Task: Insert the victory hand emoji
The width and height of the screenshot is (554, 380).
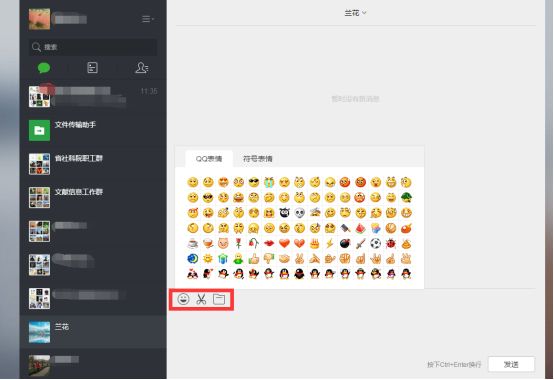Action: [x=299, y=259]
